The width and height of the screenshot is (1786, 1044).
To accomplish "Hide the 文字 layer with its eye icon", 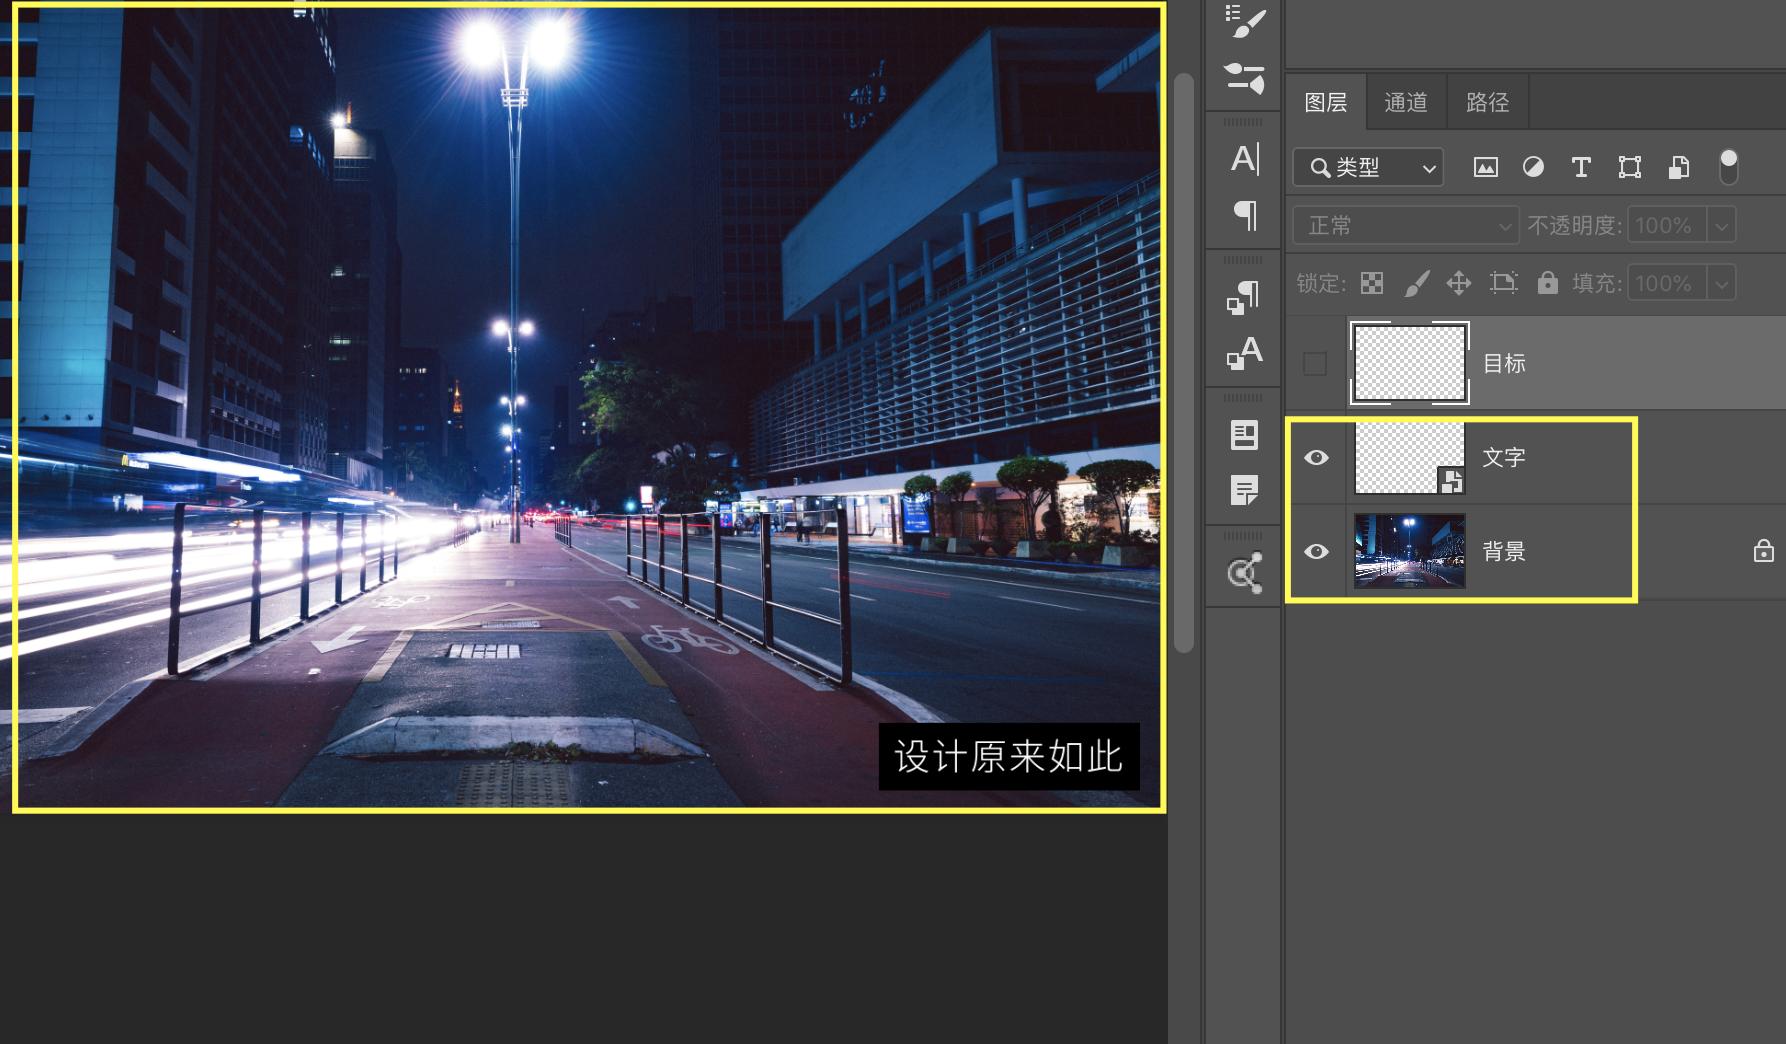I will click(1316, 458).
